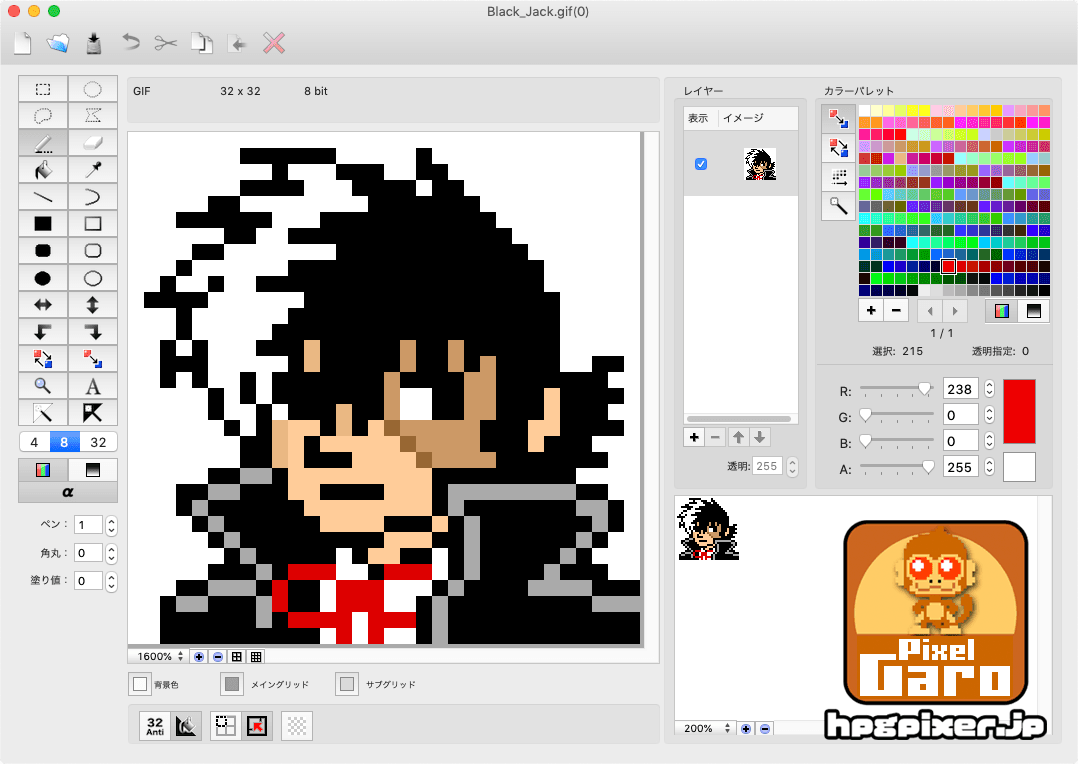This screenshot has width=1078, height=764.
Task: Choose the text tool labeled A
Action: tap(93, 386)
